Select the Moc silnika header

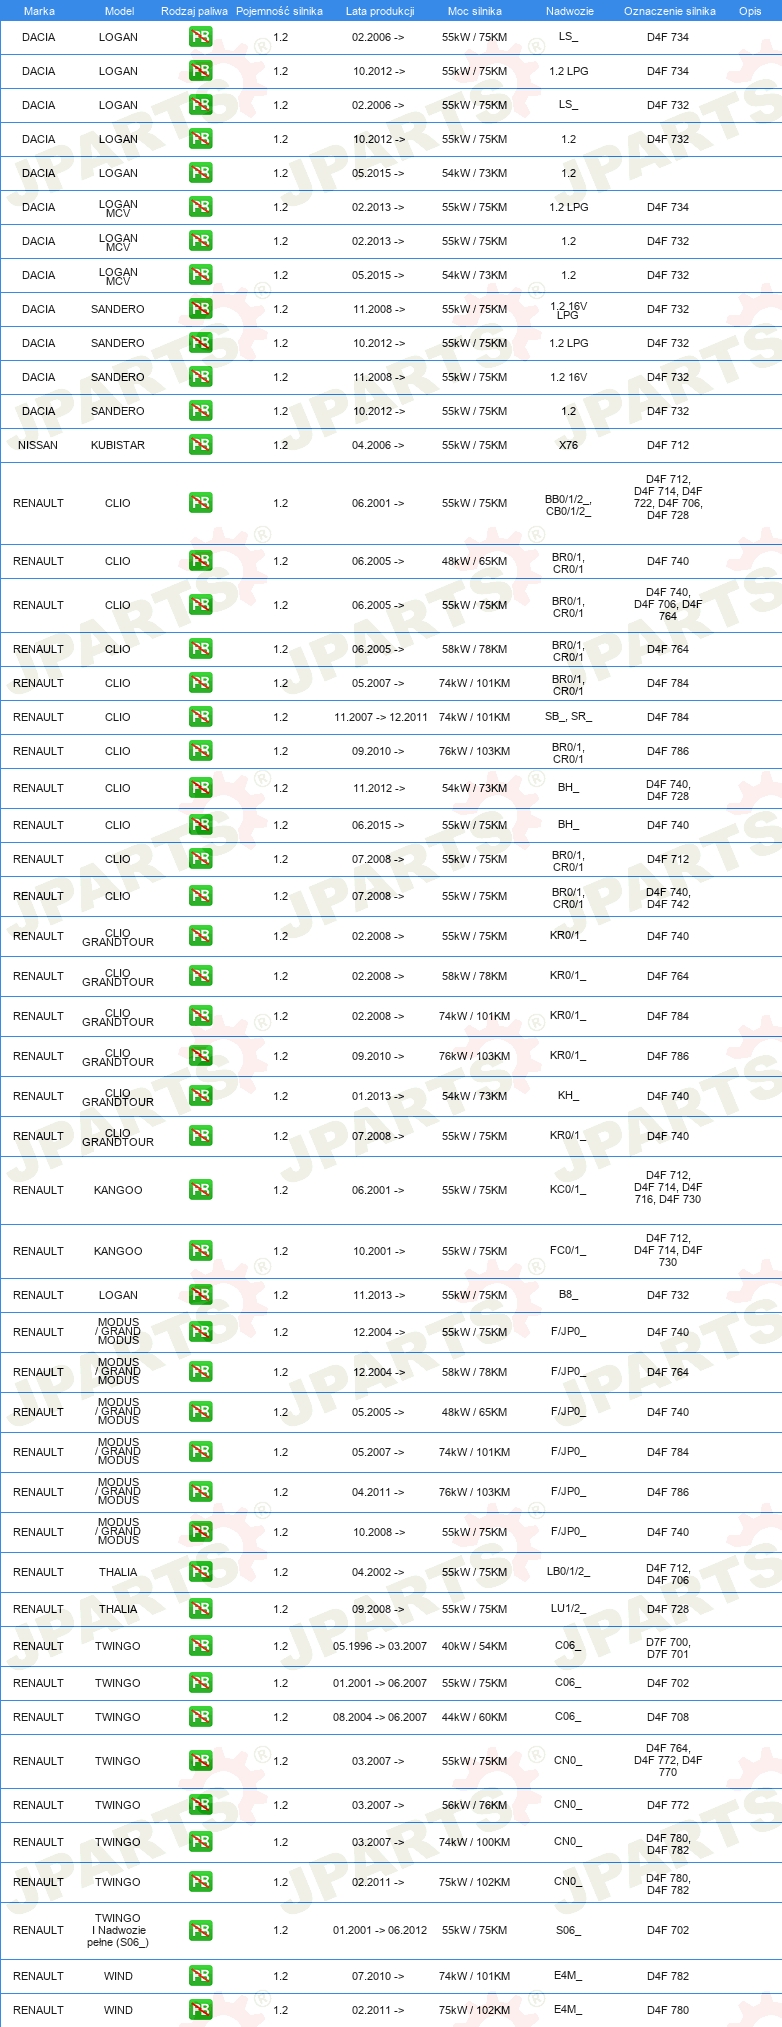[475, 11]
